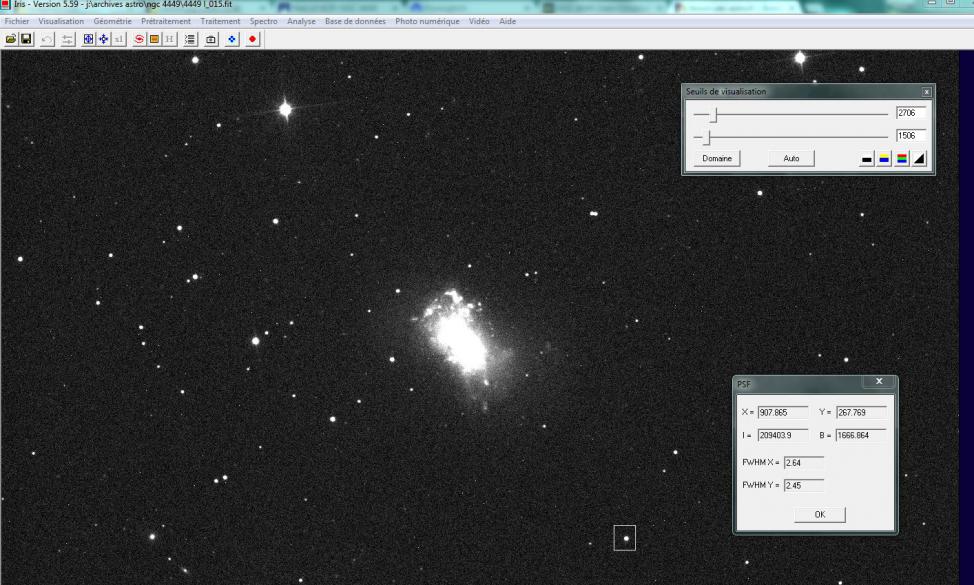Open the Analyse menu
This screenshot has height=585, width=974.
301,21
